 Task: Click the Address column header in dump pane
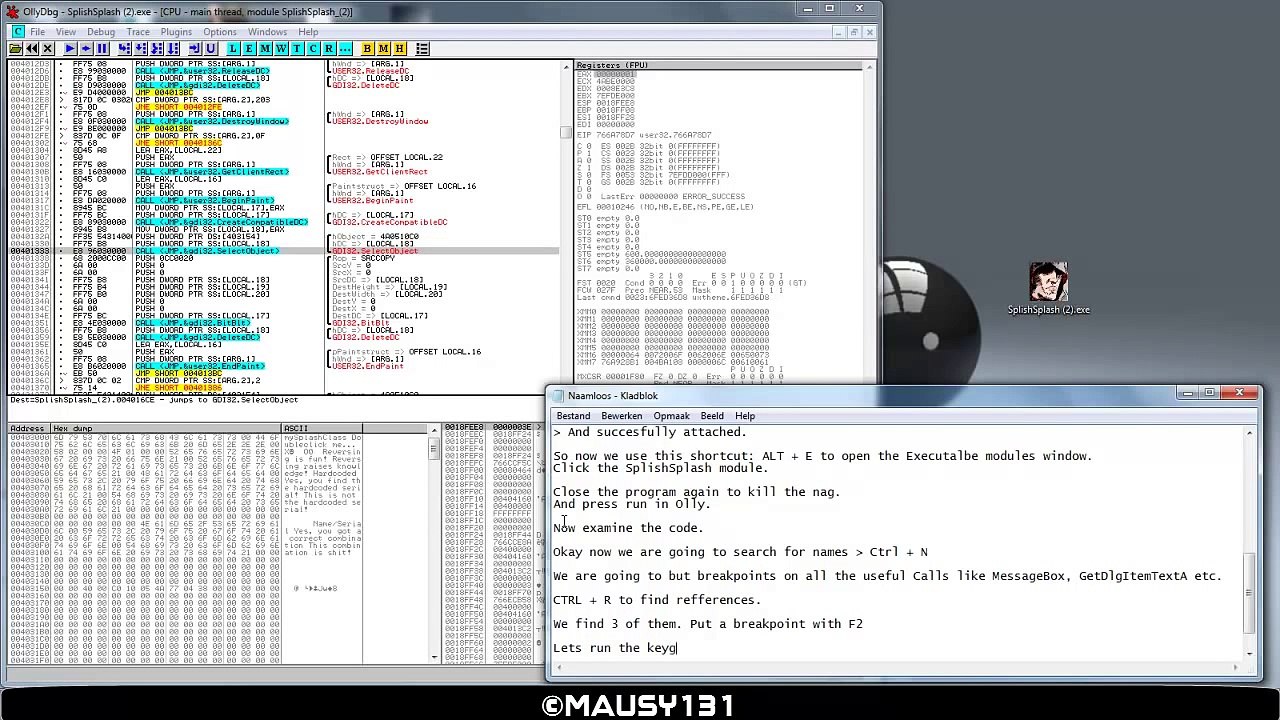[28, 429]
